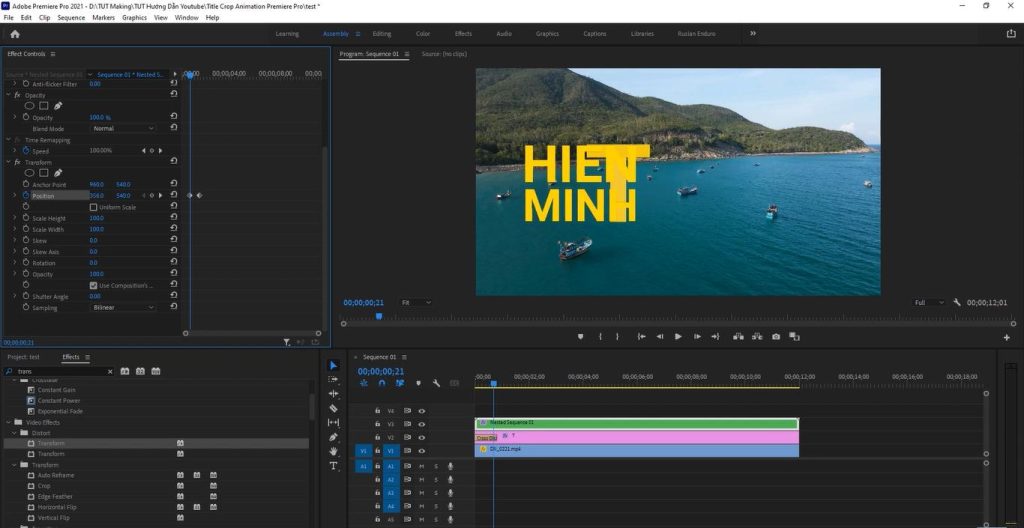Click voice-over record mic on A1

point(450,466)
